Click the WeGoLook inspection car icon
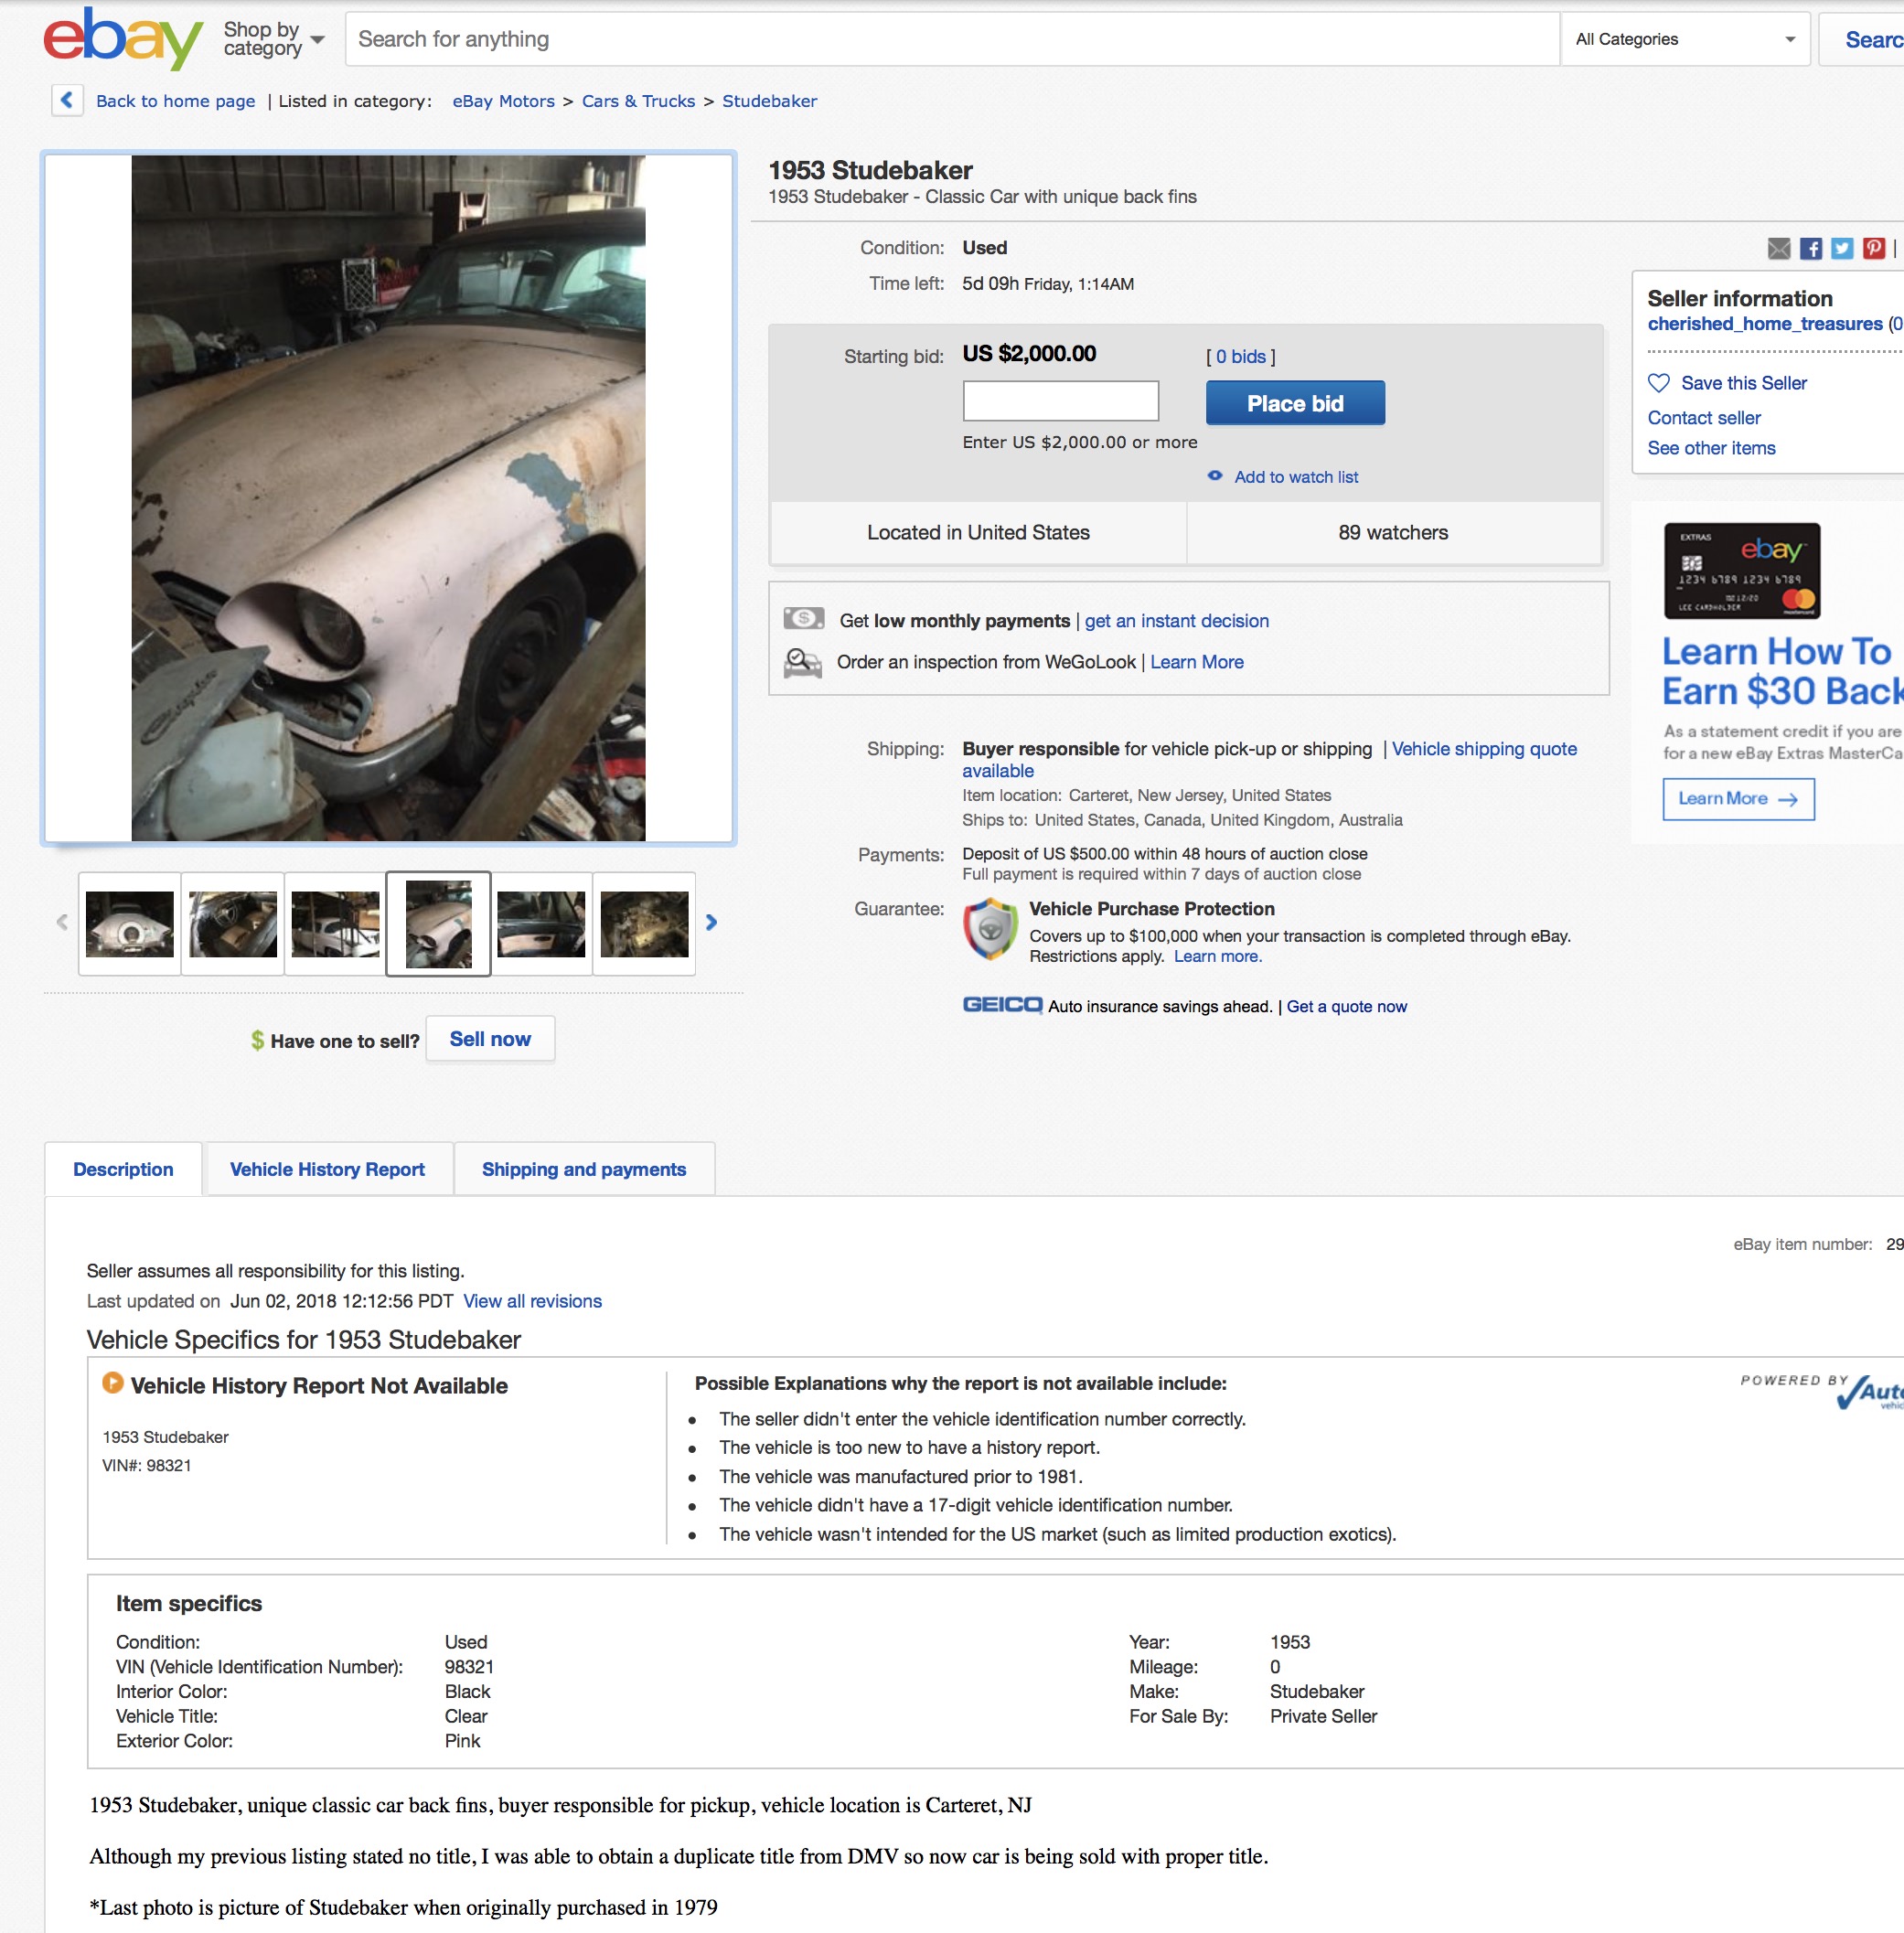The height and width of the screenshot is (1933, 1904). pyautogui.click(x=803, y=663)
